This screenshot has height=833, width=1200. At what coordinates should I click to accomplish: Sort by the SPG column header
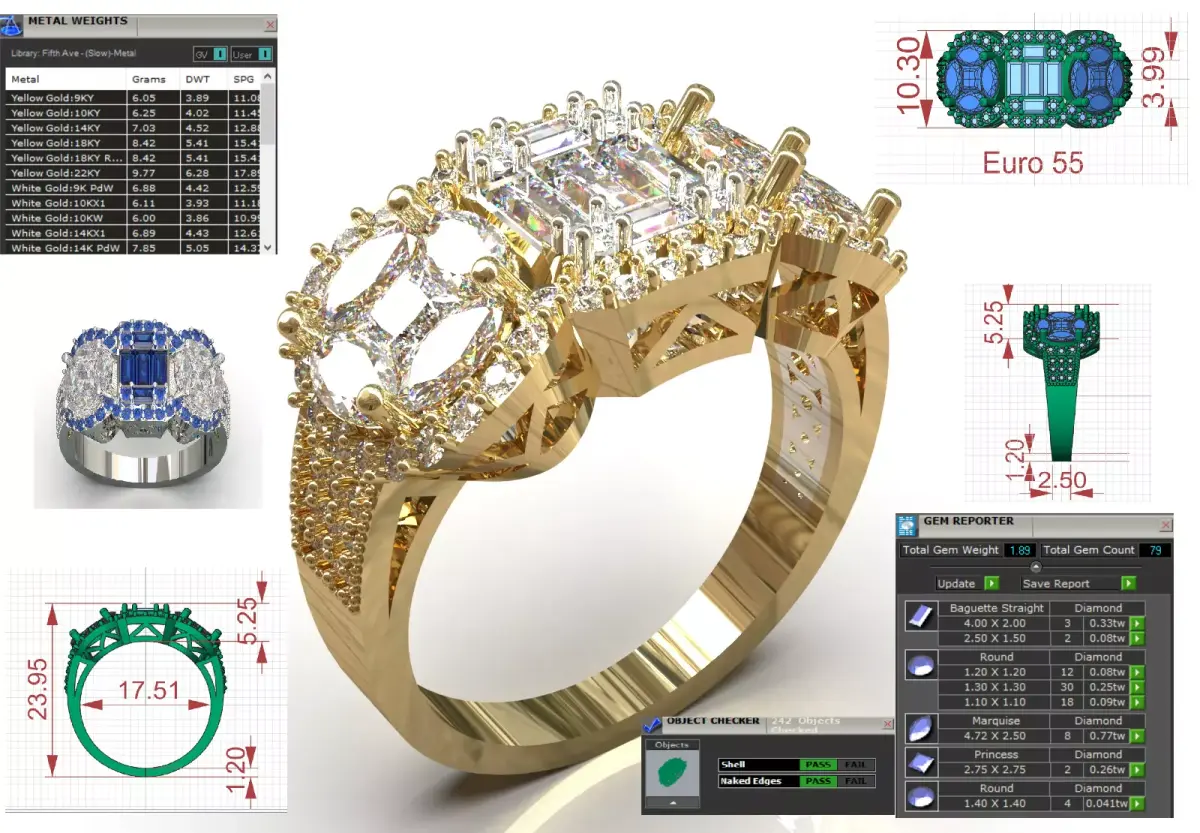[244, 79]
